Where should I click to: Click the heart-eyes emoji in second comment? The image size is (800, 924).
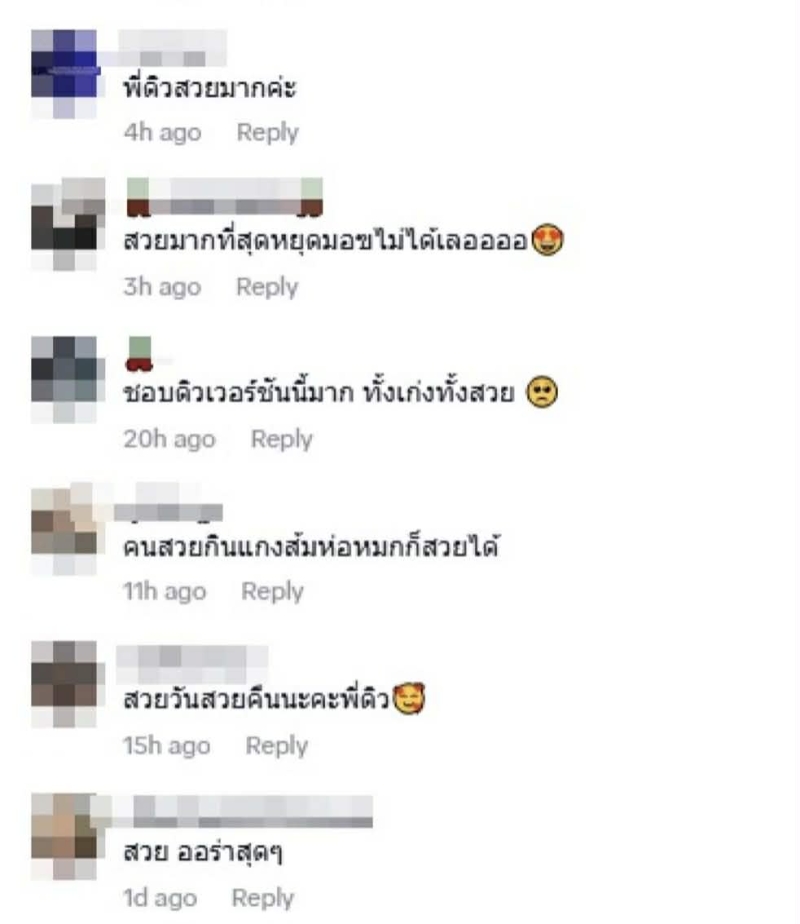[547, 240]
